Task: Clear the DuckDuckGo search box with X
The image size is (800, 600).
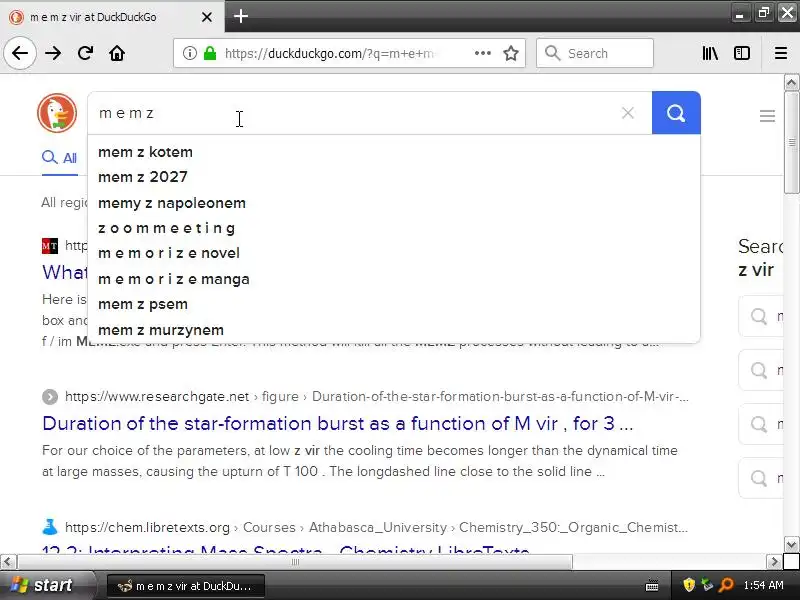Action: coord(628,113)
